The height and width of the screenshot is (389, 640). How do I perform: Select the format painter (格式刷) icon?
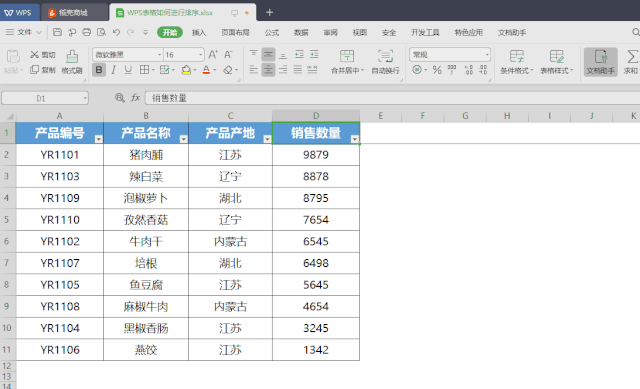(72, 62)
